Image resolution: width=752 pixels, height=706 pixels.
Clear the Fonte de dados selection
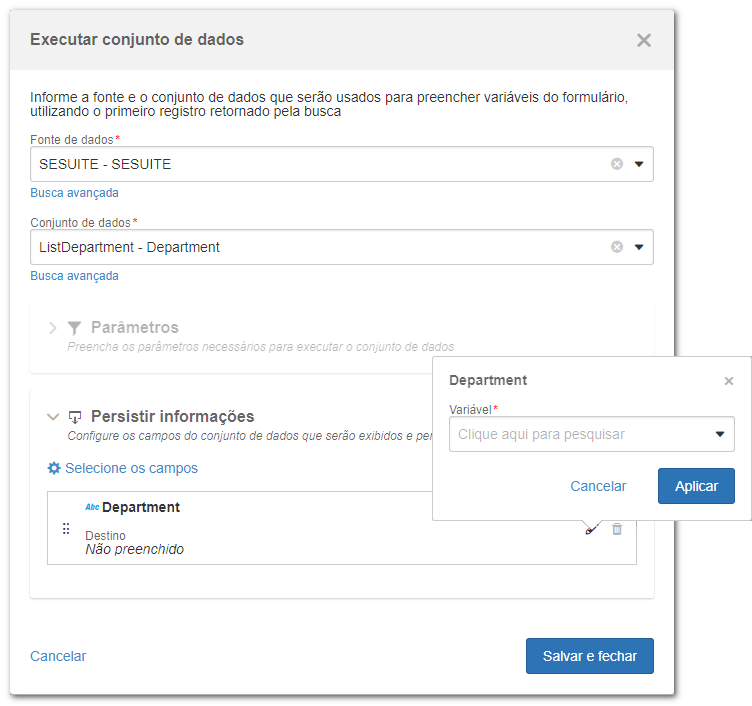(x=617, y=164)
